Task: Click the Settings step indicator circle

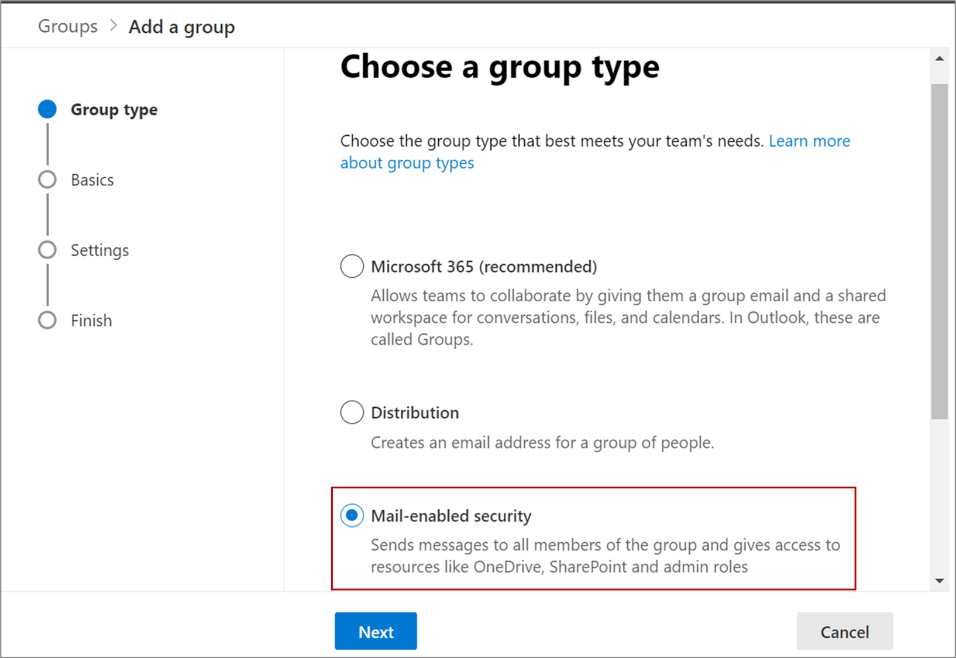Action: pos(46,250)
